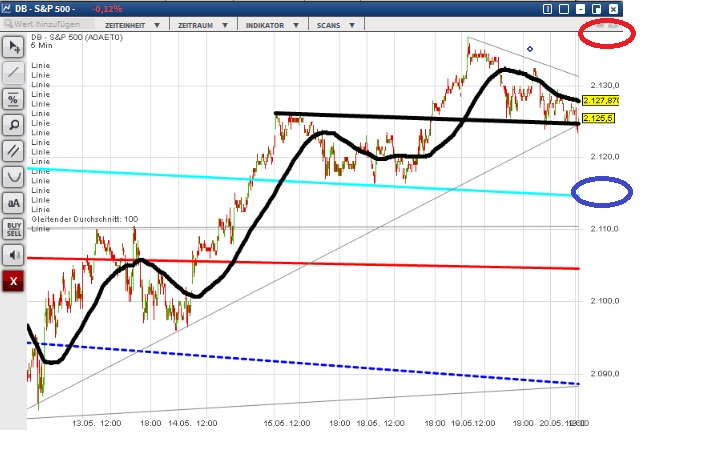The image size is (705, 450).
Task: Open the BUY SELL trading tool
Action: click(13, 229)
